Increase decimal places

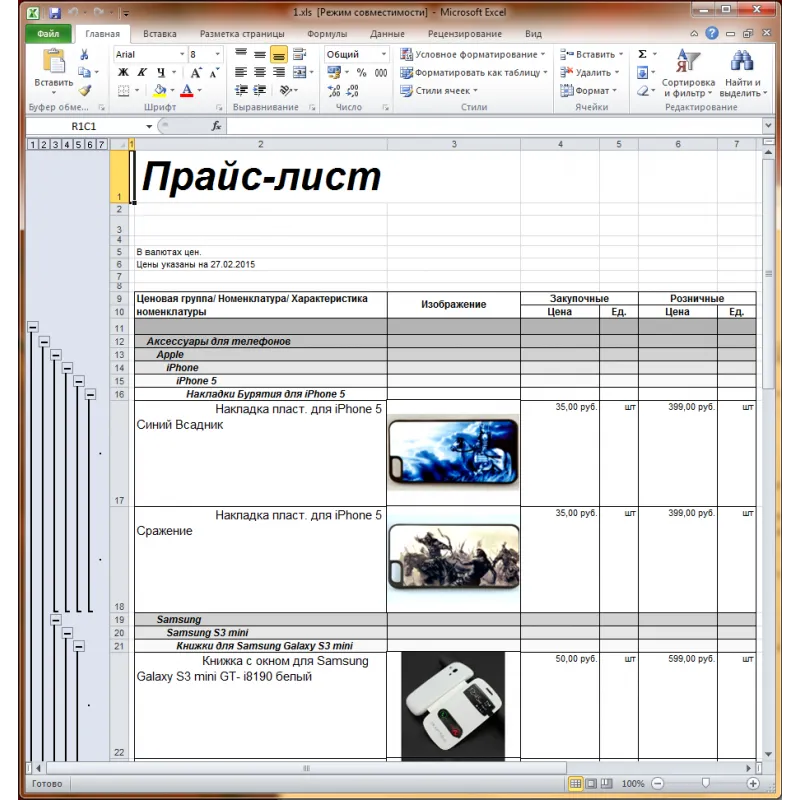pos(334,91)
